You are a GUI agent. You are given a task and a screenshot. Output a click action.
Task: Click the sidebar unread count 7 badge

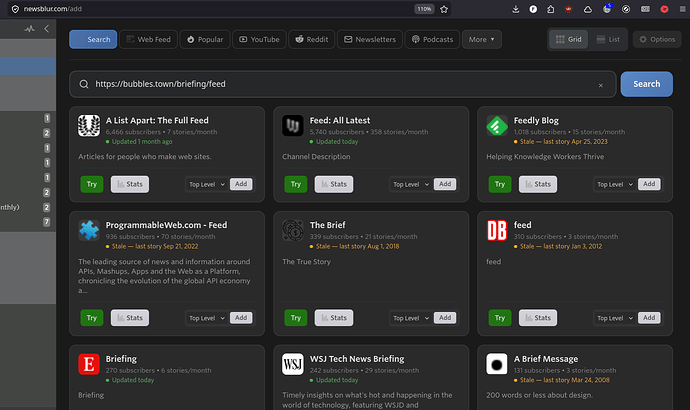click(x=47, y=222)
